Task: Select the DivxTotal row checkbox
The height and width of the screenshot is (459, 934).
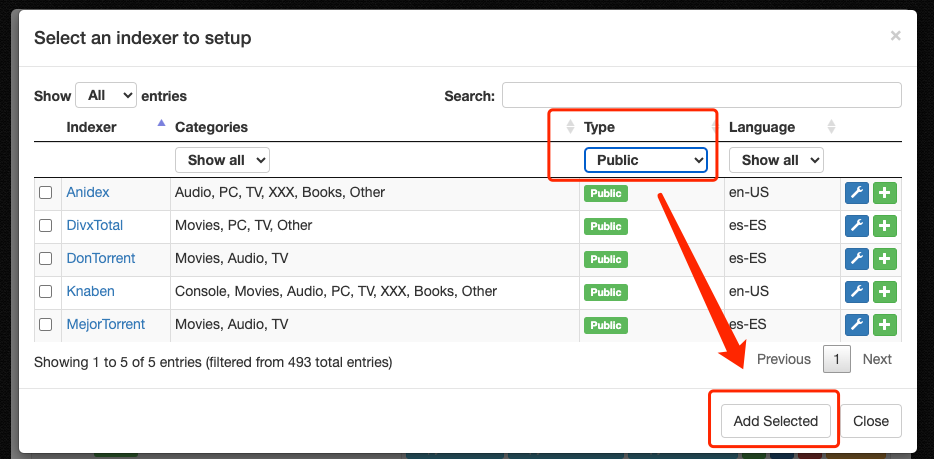Action: 45,226
